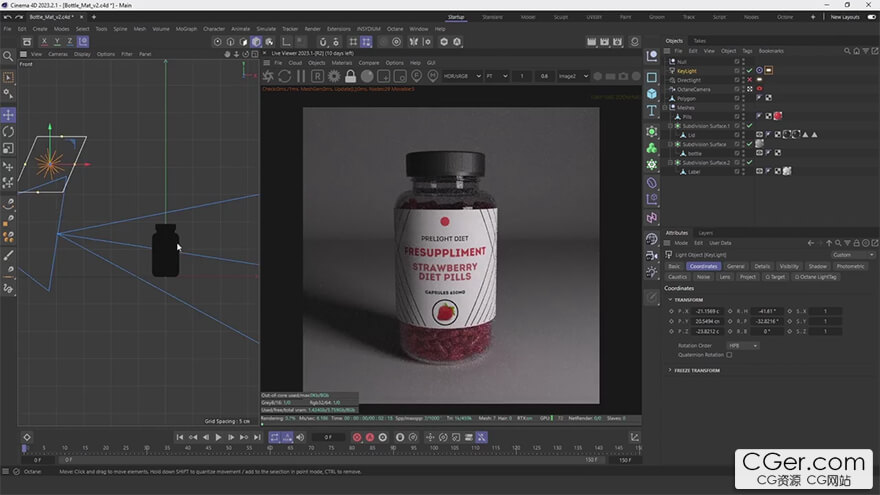Toggle Z axis lock

click(x=70, y=42)
